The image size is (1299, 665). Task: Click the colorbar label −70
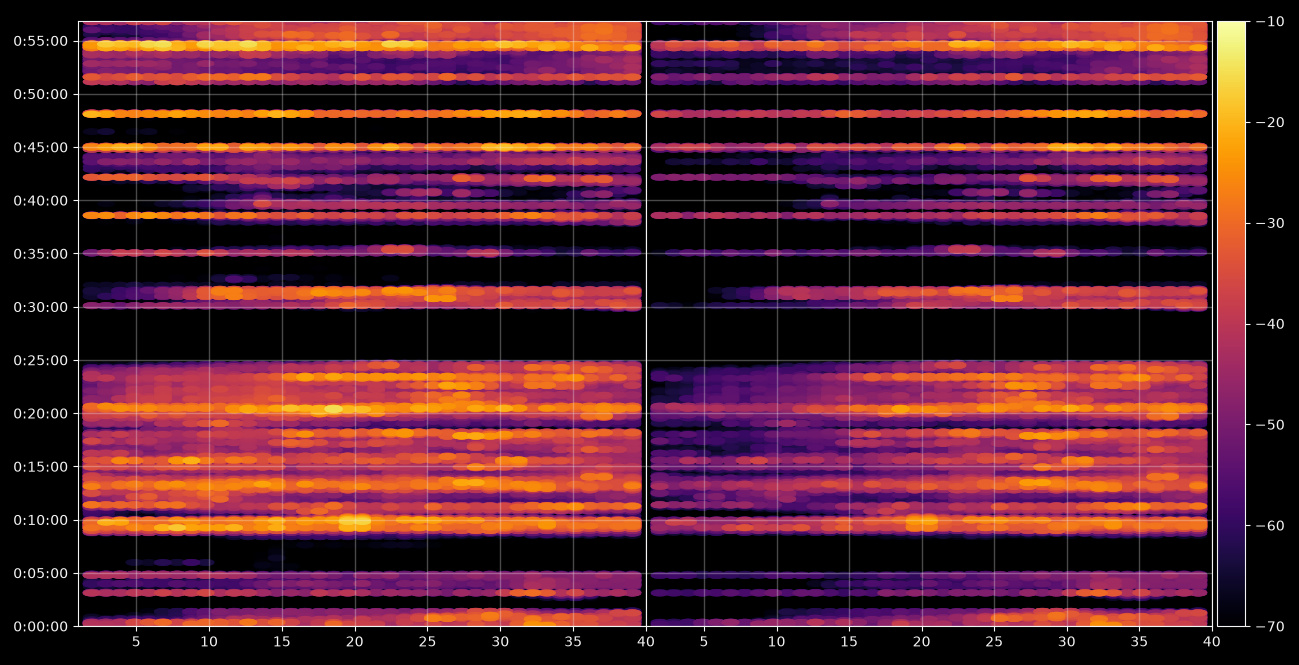pos(1271,627)
